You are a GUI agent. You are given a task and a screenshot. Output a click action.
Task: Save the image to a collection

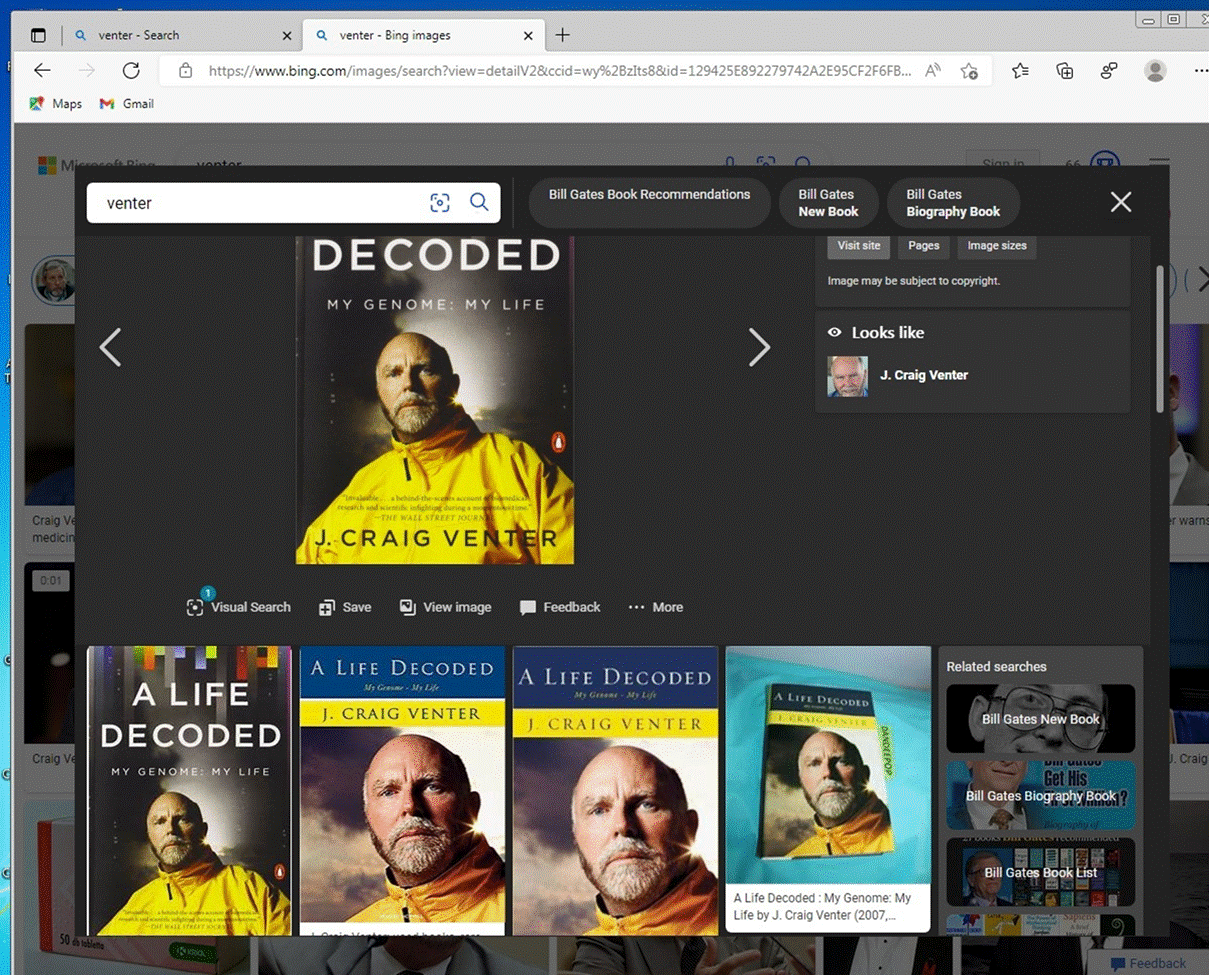(345, 607)
